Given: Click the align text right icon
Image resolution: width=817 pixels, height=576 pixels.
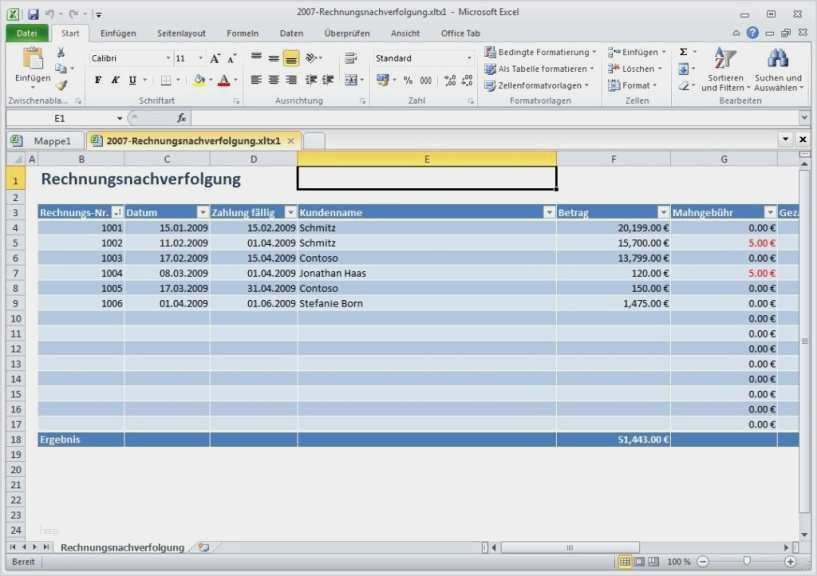Looking at the screenshot, I should (x=291, y=80).
